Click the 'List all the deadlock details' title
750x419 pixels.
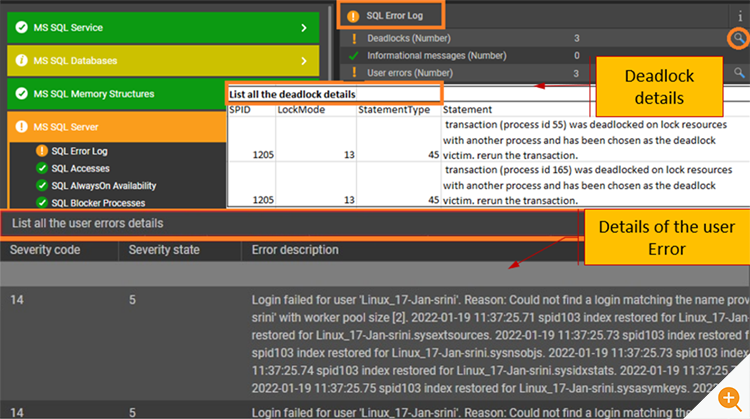292,94
